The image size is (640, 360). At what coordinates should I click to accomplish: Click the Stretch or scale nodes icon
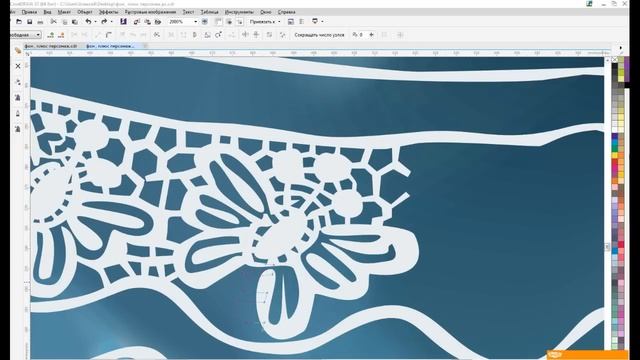[207, 35]
